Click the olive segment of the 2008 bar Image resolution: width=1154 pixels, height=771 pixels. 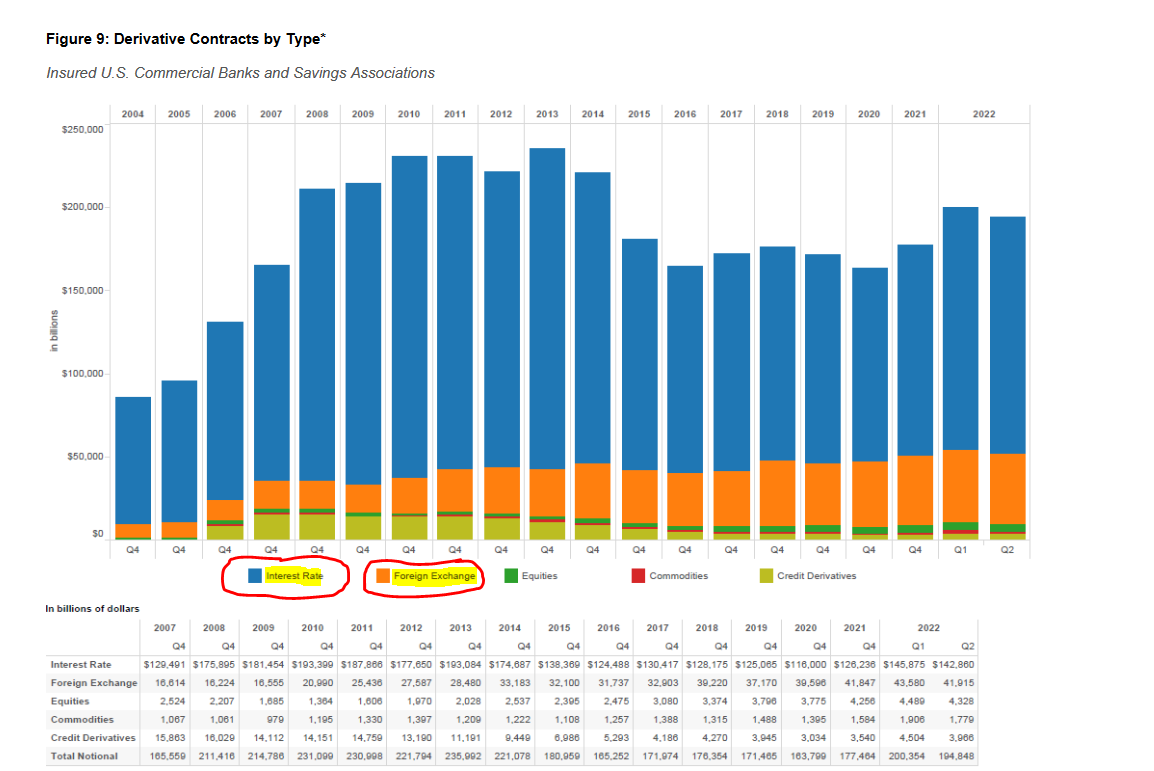point(317,527)
